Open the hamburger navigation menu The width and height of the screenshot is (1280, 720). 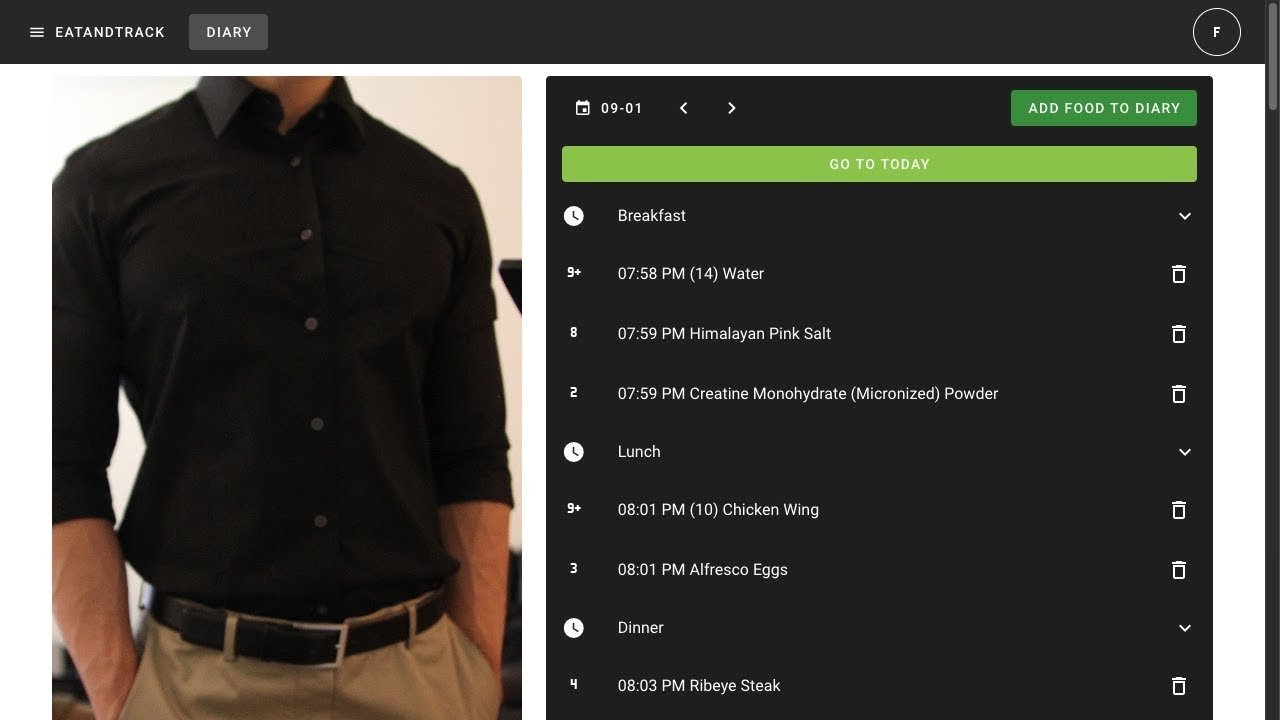(37, 32)
